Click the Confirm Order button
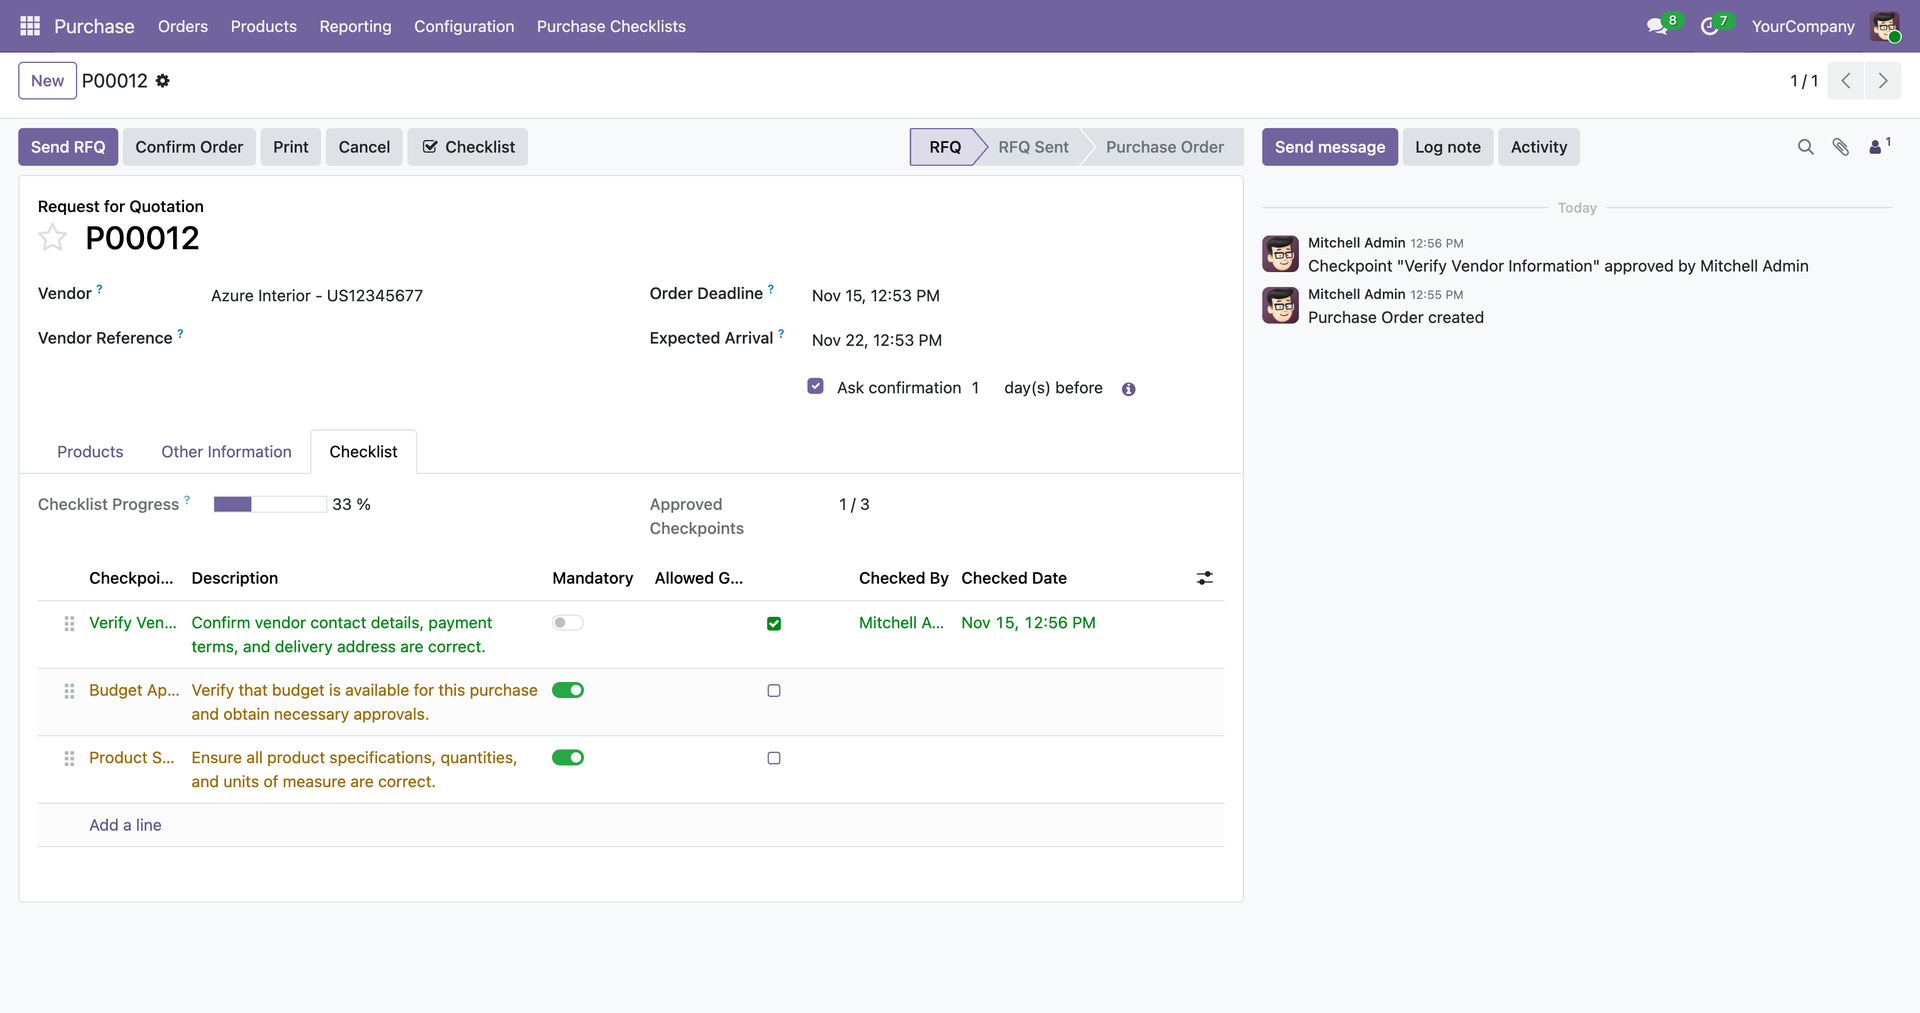 (x=189, y=147)
